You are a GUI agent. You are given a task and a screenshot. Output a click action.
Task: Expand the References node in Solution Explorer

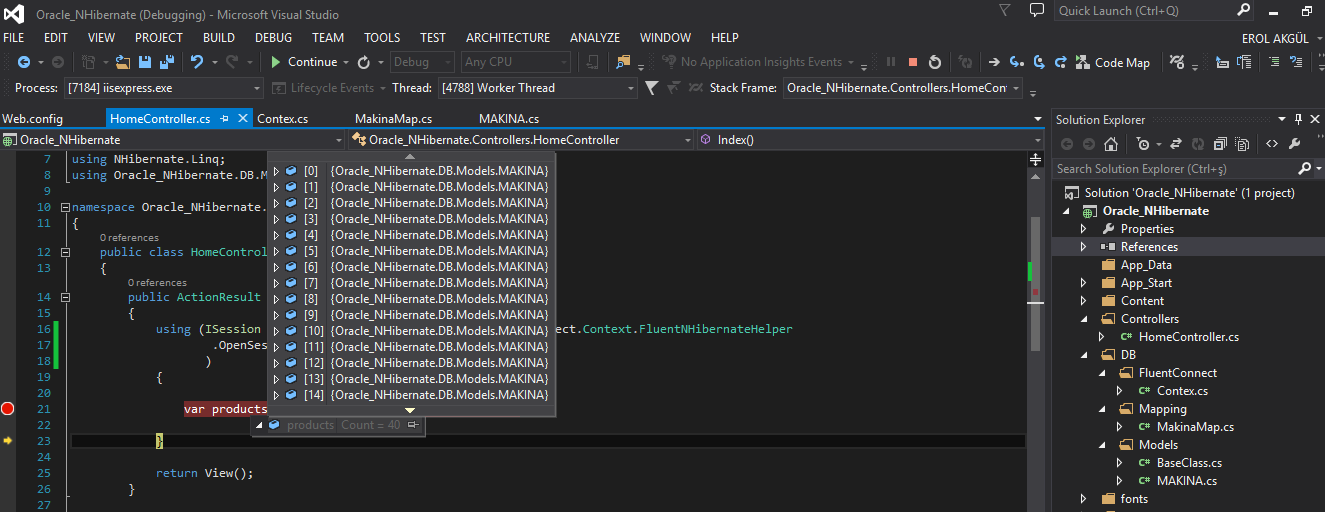pos(1083,247)
